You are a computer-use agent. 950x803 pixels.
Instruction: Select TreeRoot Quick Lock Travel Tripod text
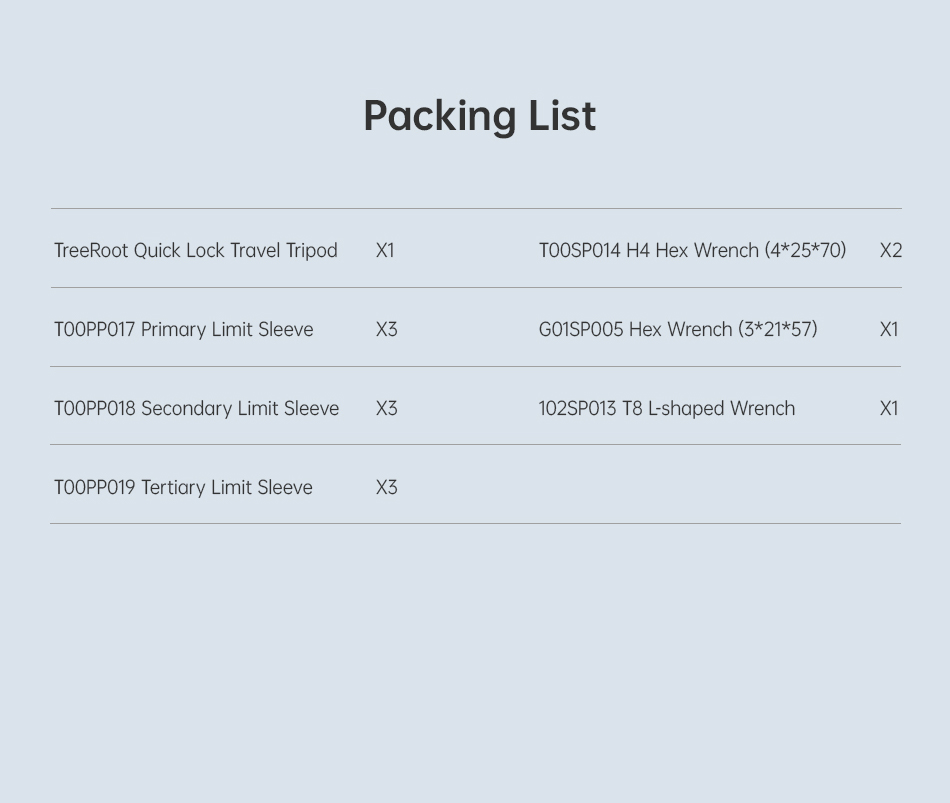[x=196, y=250]
